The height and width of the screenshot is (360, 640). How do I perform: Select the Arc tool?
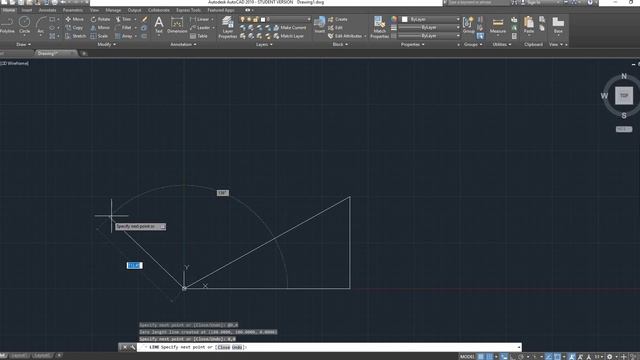point(41,25)
